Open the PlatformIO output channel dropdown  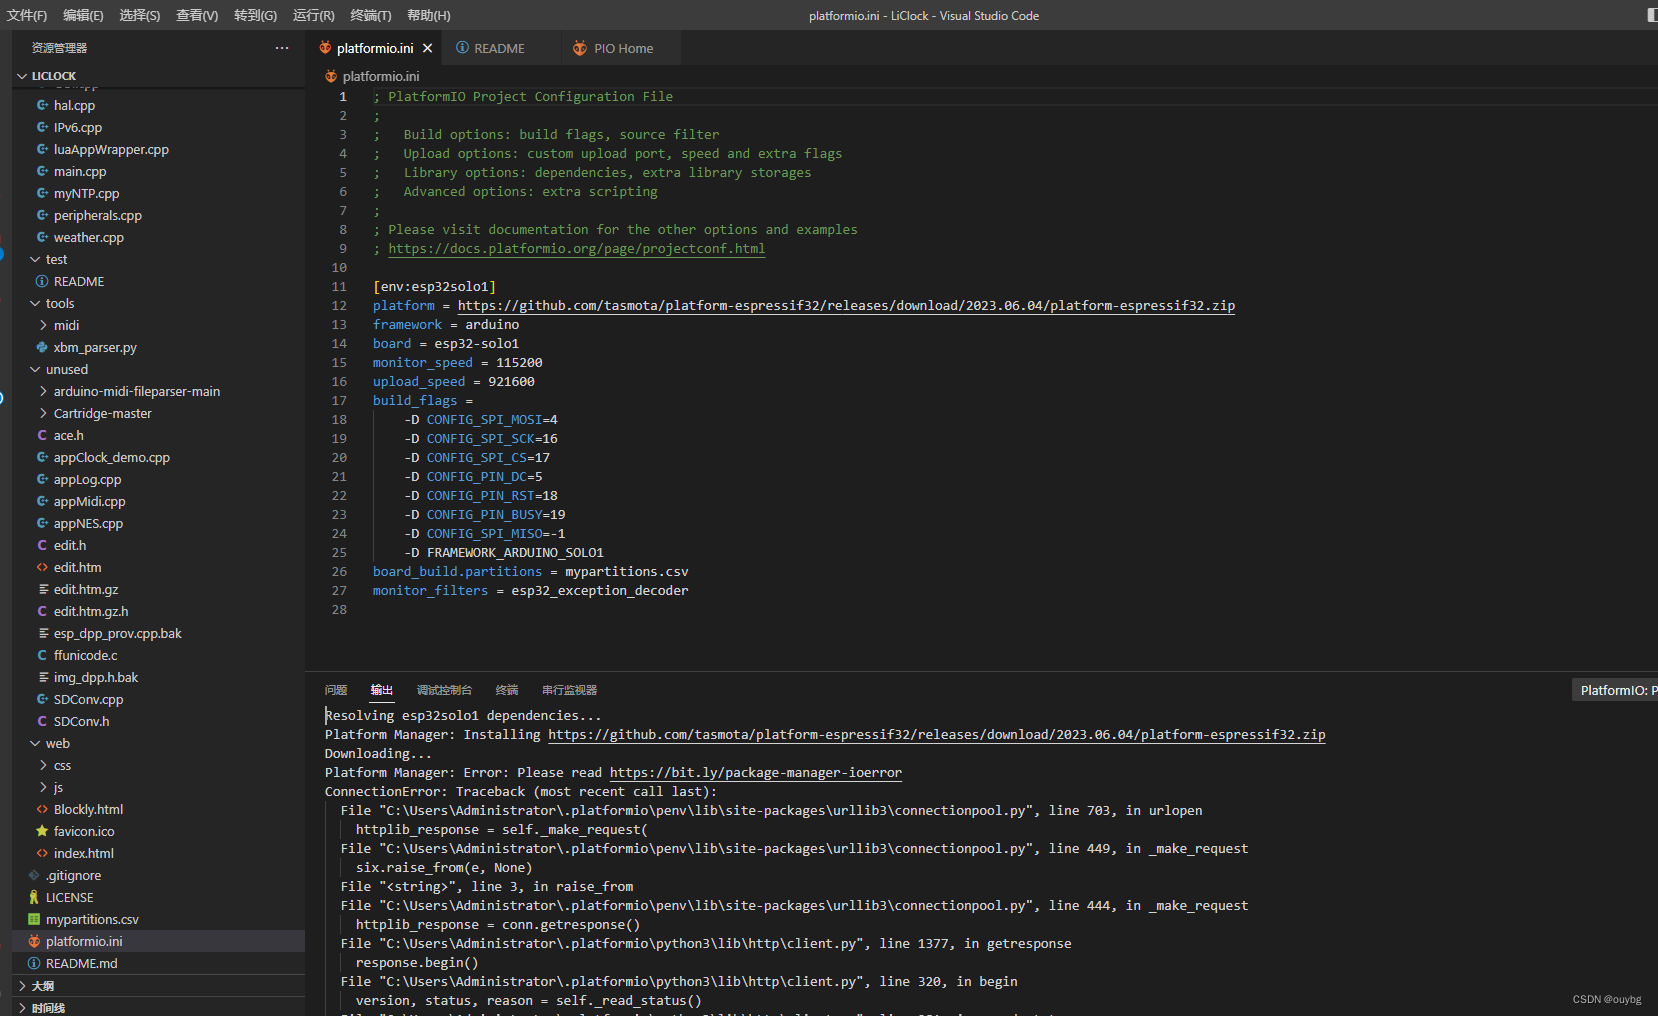[x=1615, y=690]
